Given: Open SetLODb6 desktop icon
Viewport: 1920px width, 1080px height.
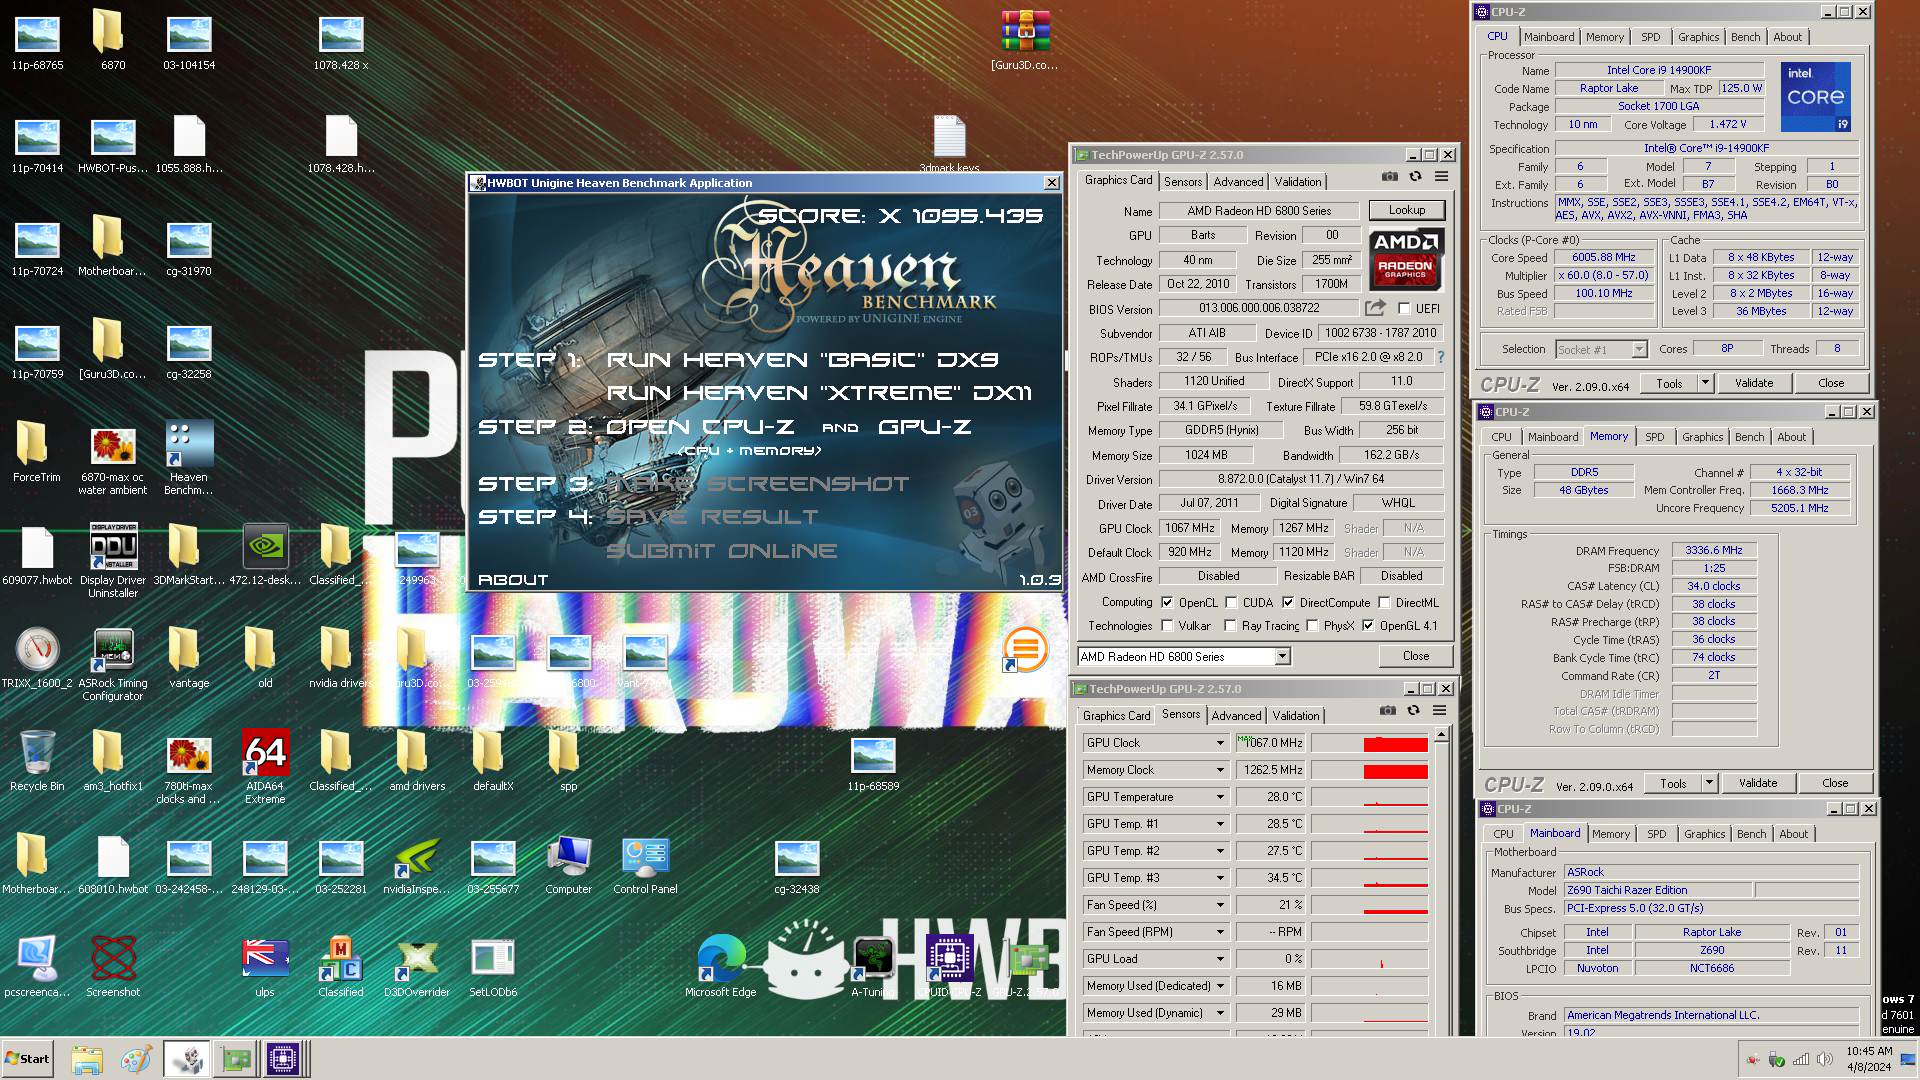Looking at the screenshot, I should [x=492, y=968].
